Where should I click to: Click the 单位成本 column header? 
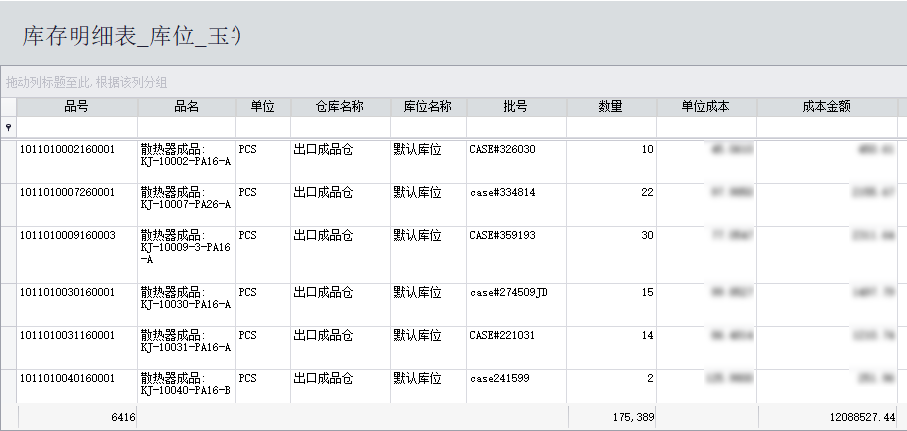point(706,107)
